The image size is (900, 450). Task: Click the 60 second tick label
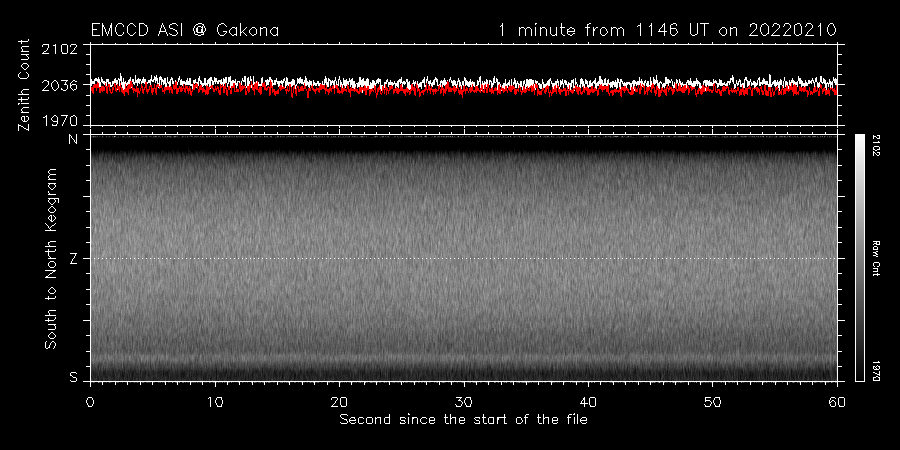tap(837, 401)
